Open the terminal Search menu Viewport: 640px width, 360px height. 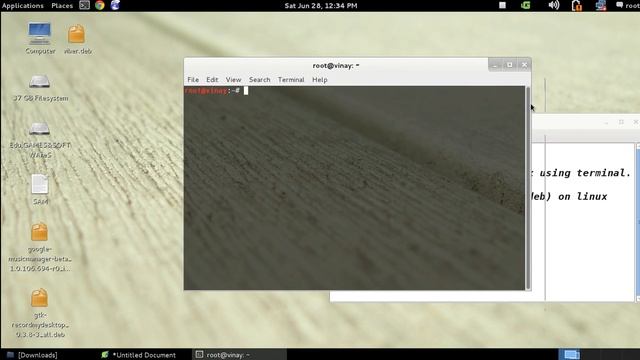260,80
